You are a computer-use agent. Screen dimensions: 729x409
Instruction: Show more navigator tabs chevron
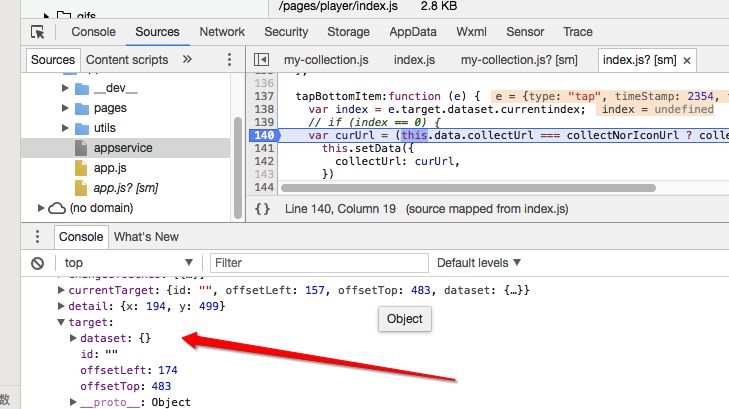point(187,59)
